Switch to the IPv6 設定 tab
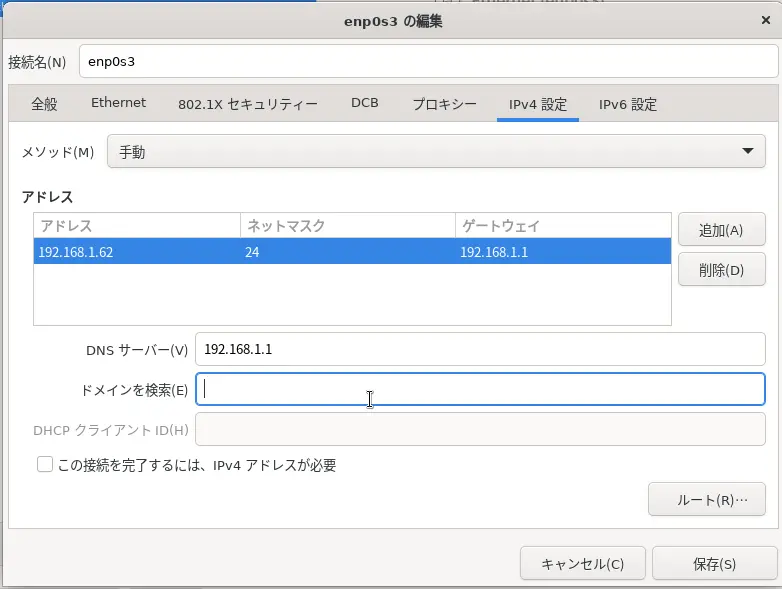 click(x=627, y=104)
